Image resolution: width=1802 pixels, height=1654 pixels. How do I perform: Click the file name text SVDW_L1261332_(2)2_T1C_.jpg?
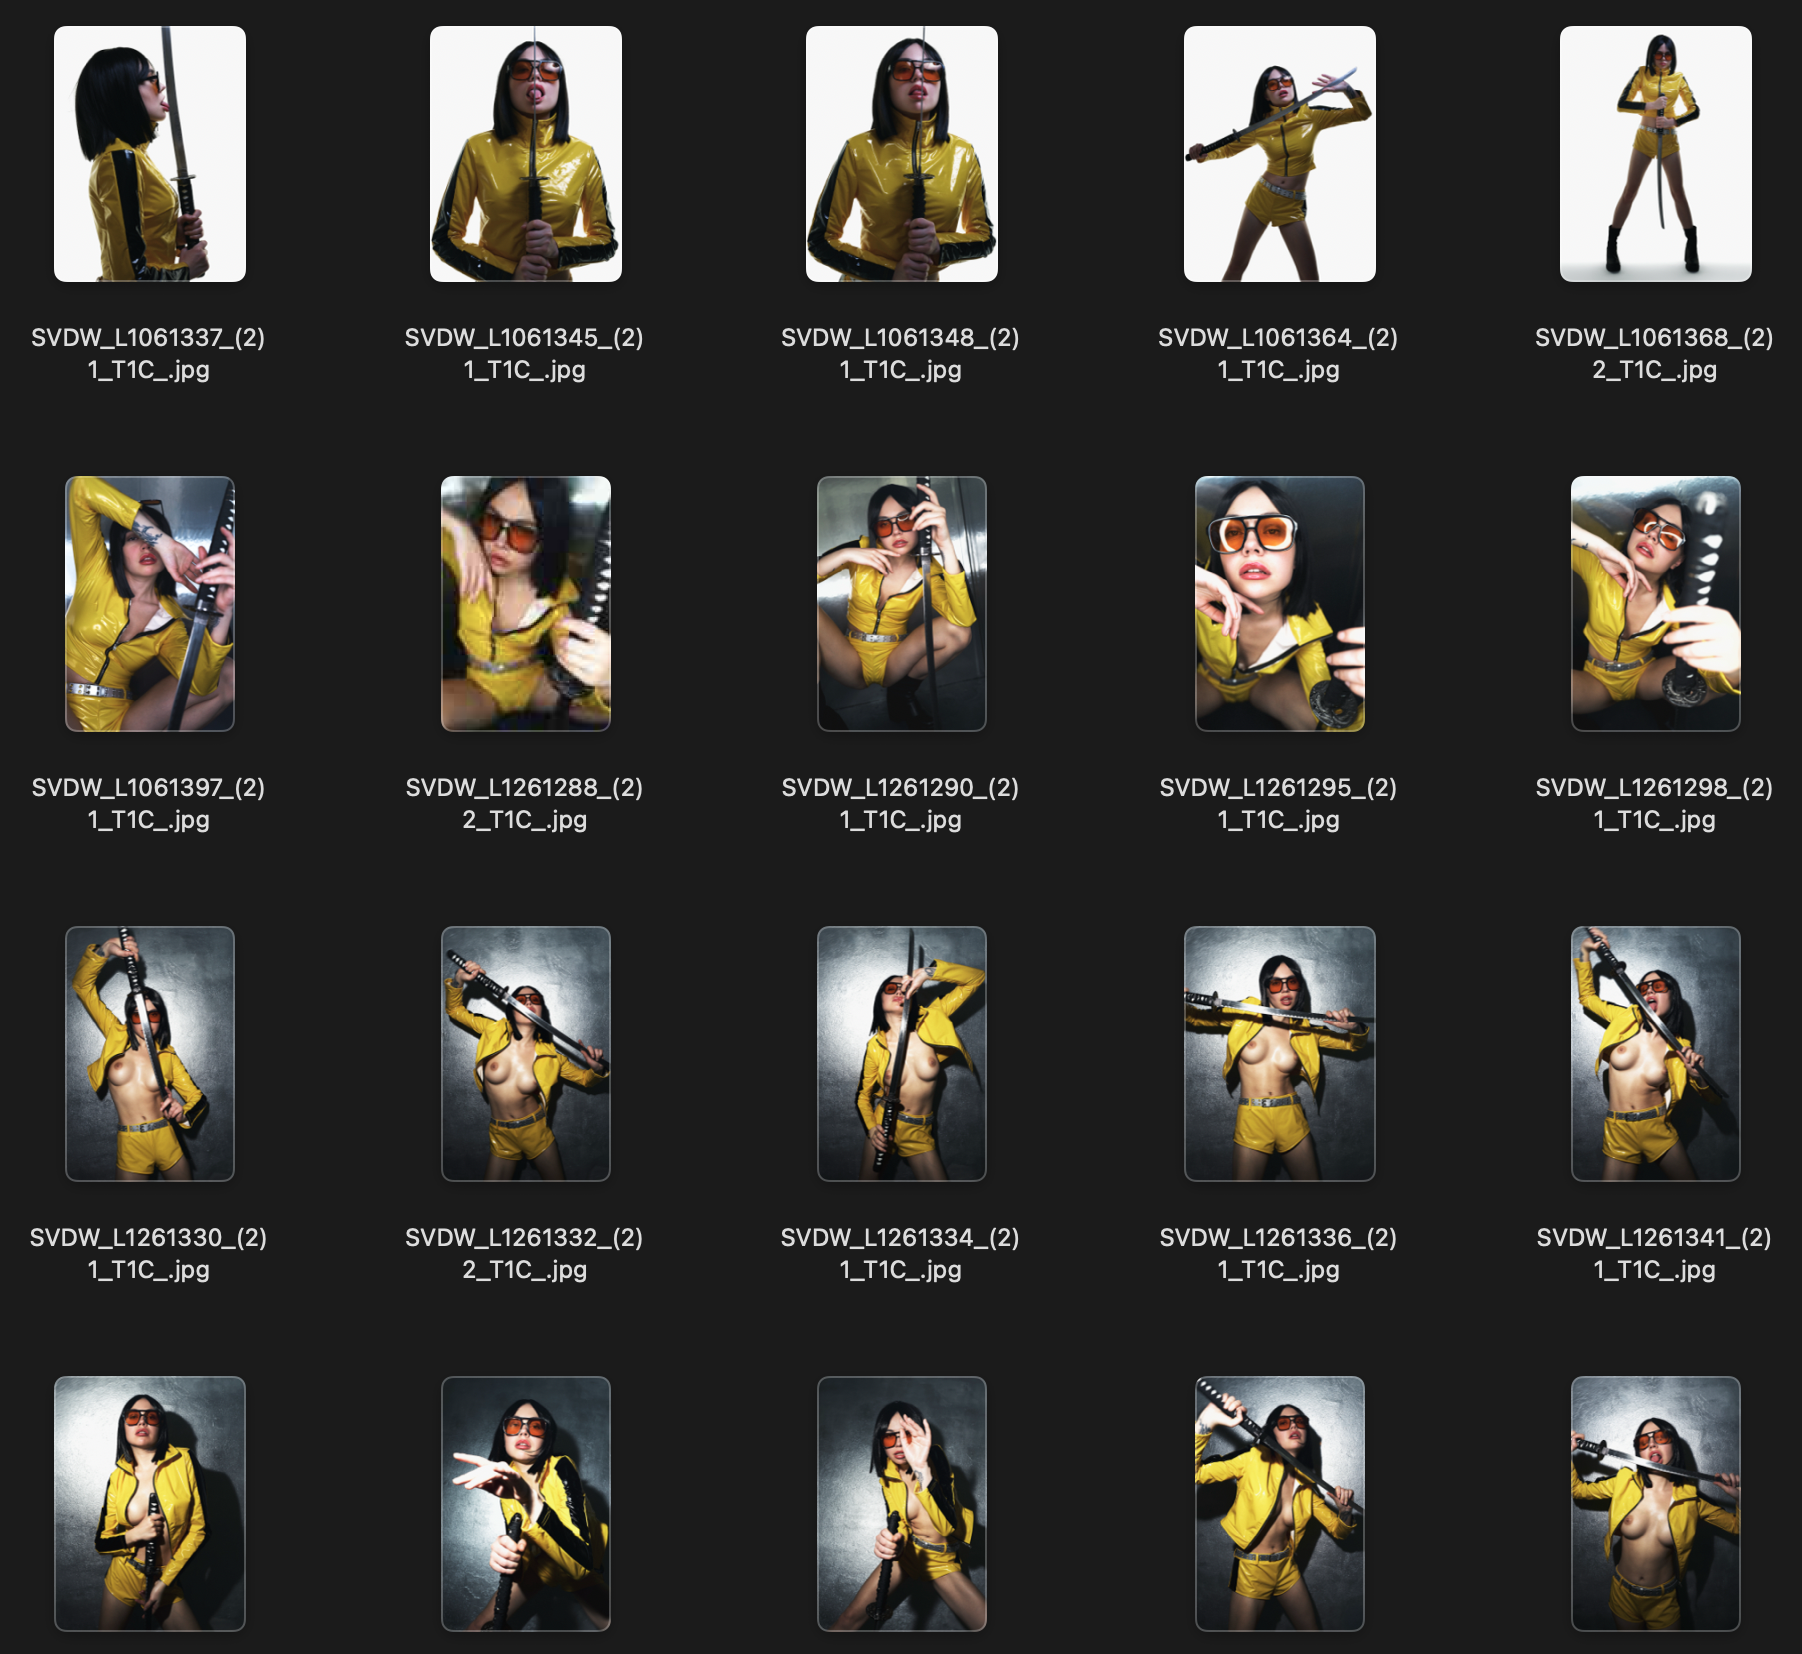(x=524, y=1254)
